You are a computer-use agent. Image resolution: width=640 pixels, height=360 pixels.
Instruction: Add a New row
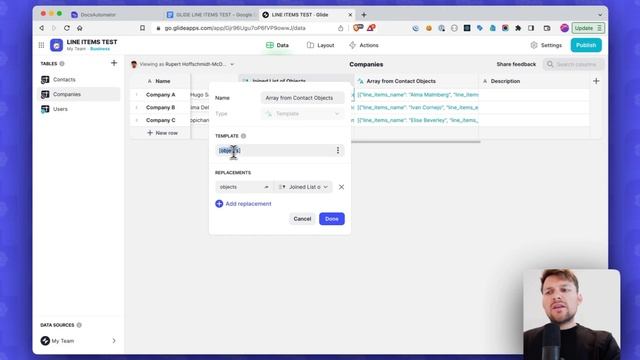[162, 133]
